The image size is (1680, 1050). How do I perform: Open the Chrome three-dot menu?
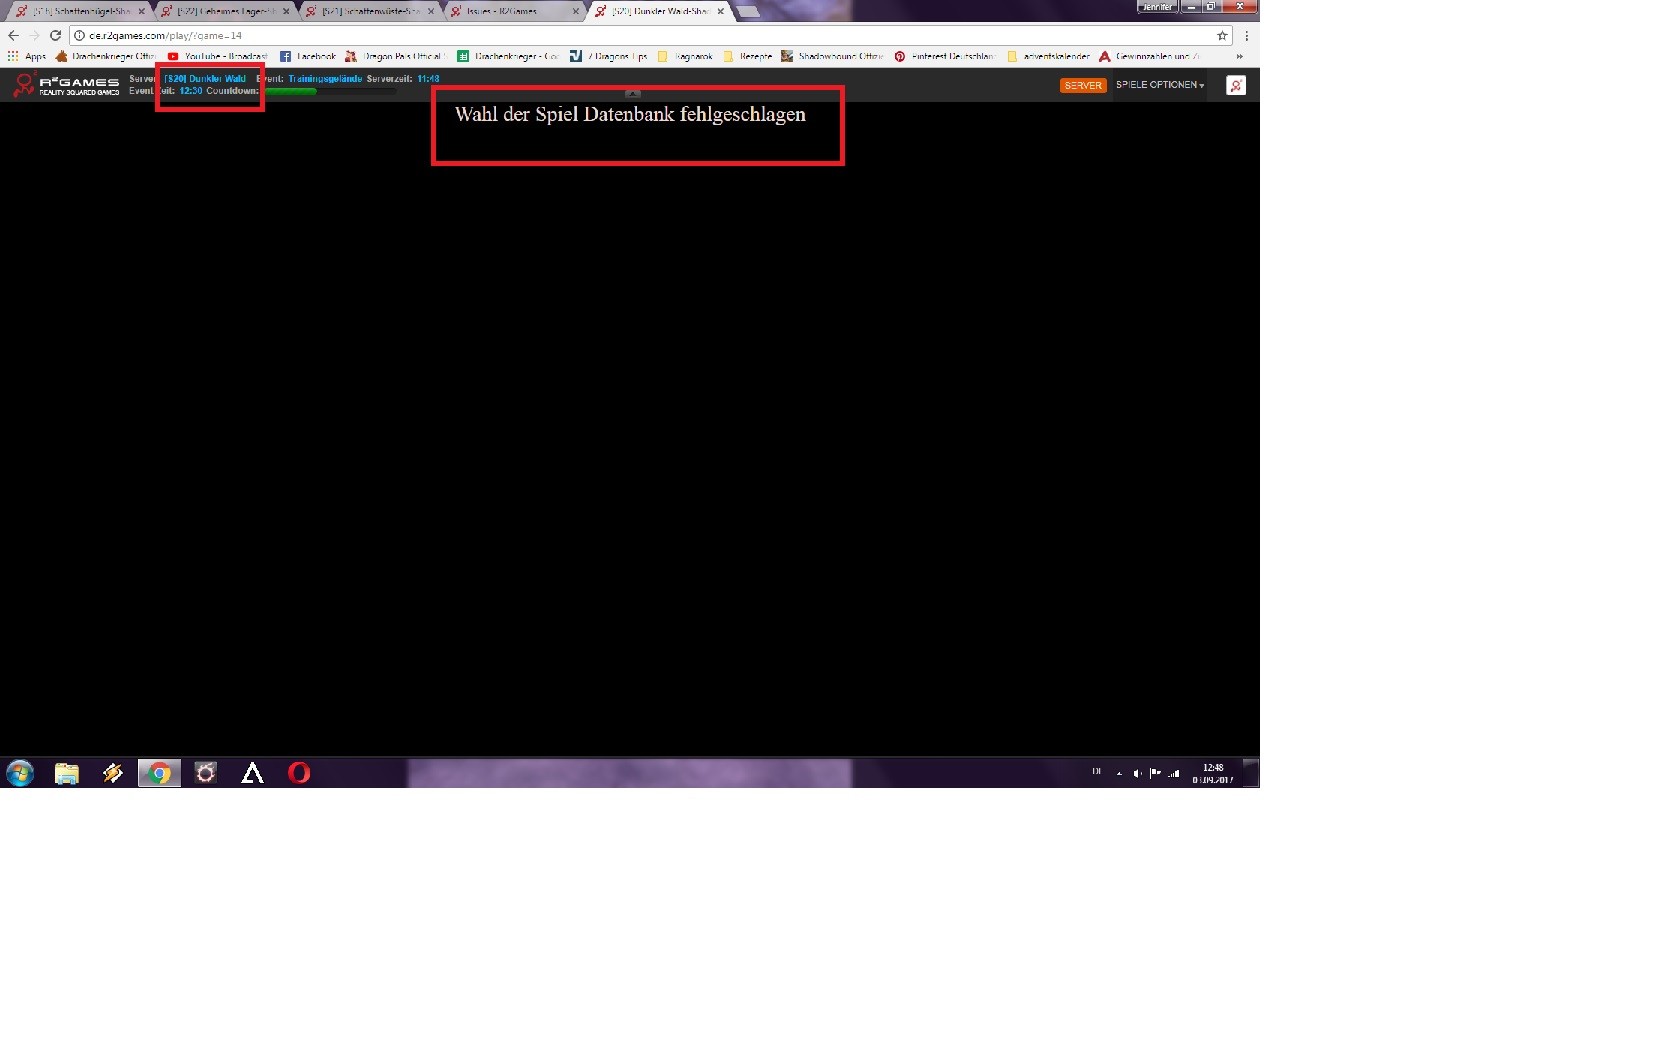[1246, 35]
